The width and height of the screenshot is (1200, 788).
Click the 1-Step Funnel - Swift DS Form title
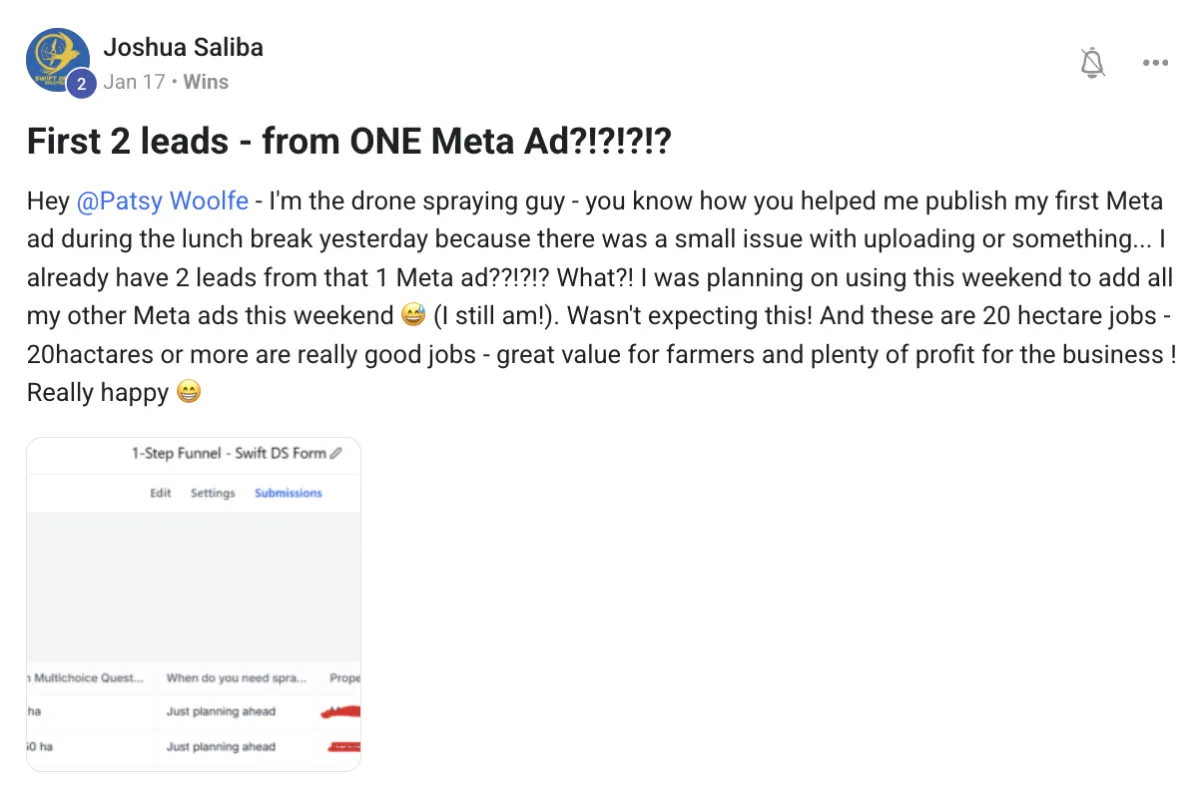click(x=229, y=453)
